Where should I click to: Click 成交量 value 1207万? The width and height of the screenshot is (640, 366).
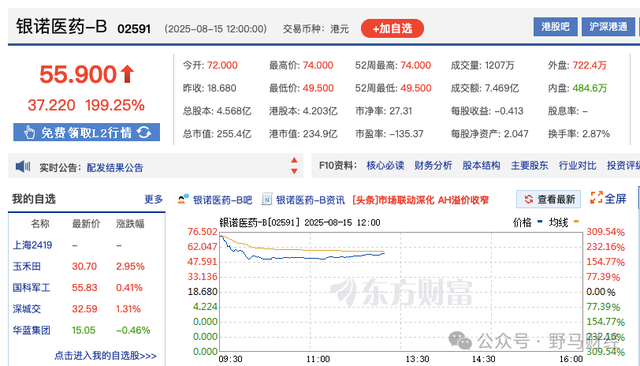tap(499, 65)
